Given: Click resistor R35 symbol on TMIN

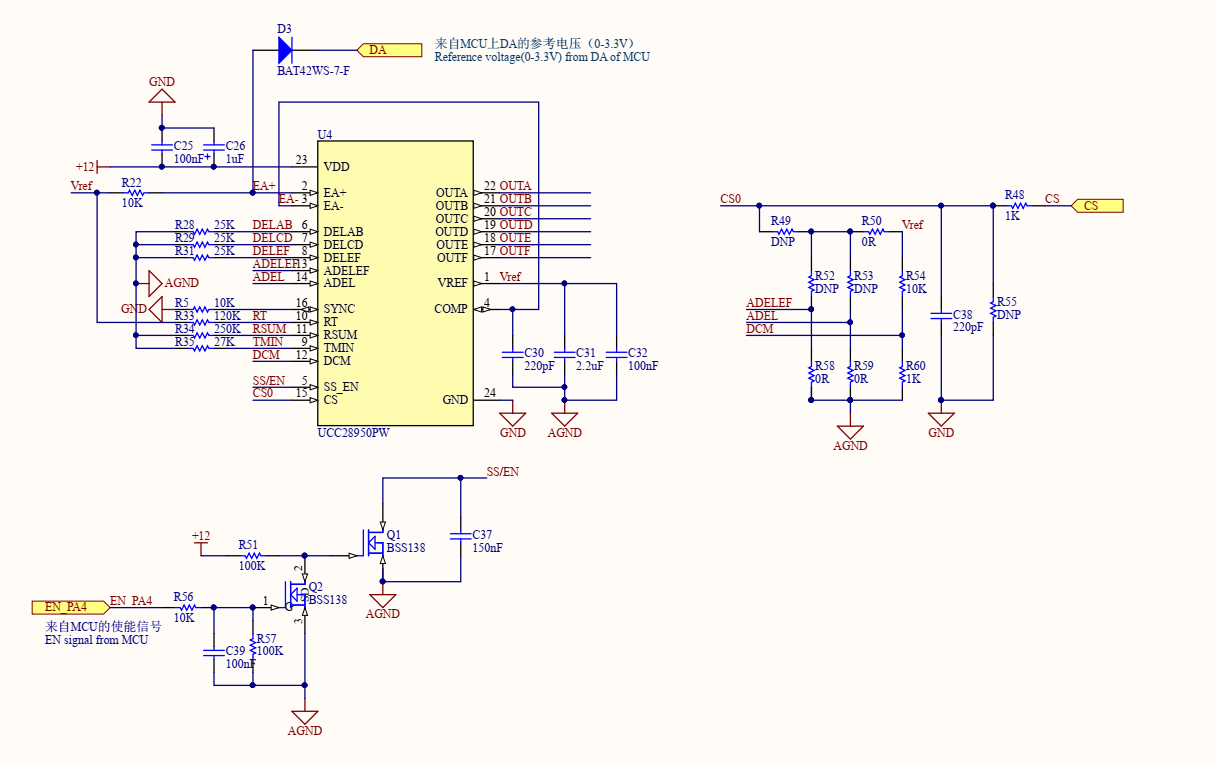Looking at the screenshot, I should click(x=201, y=348).
